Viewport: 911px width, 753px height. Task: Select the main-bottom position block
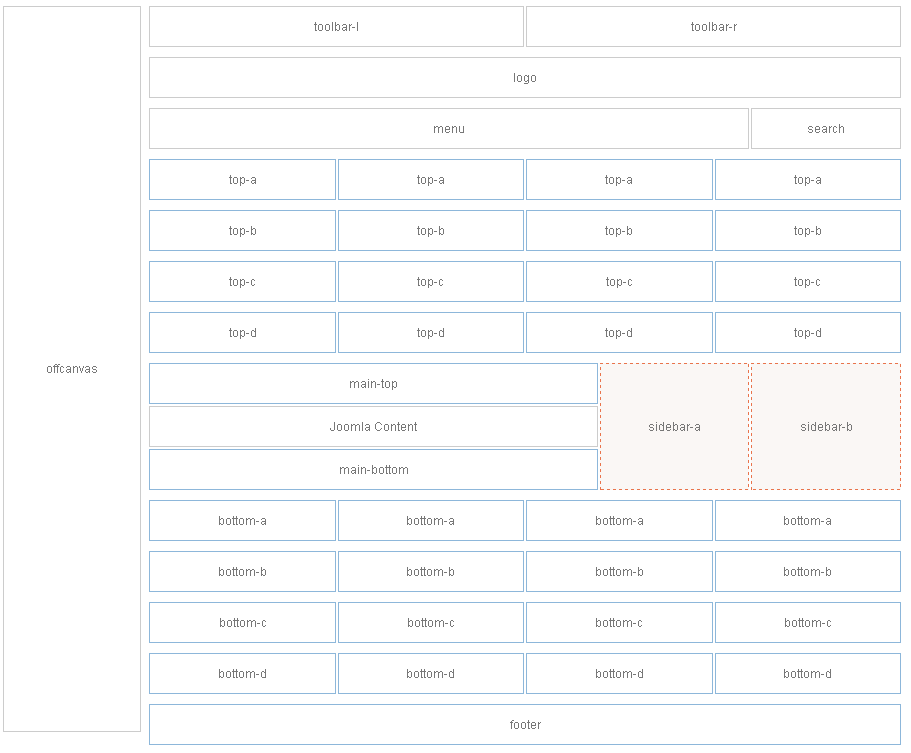coord(374,469)
